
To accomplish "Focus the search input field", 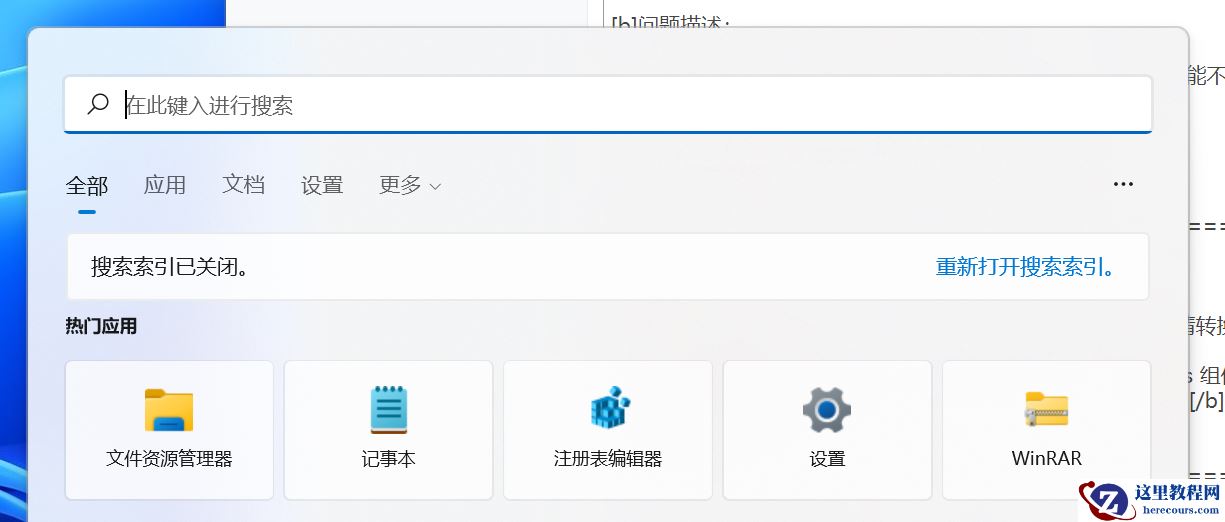I will click(608, 104).
